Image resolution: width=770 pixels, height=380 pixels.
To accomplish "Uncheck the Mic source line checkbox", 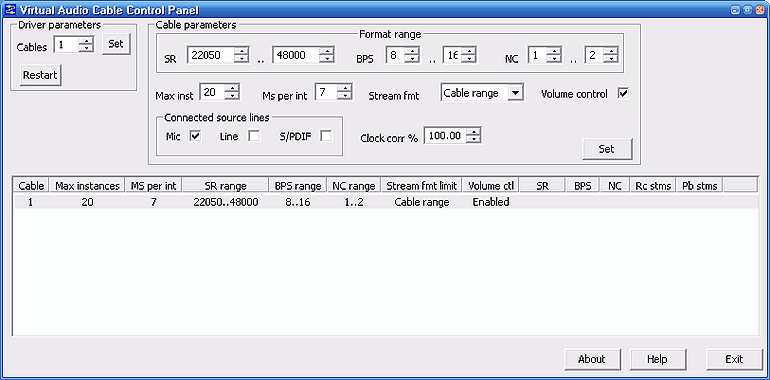I will 195,136.
